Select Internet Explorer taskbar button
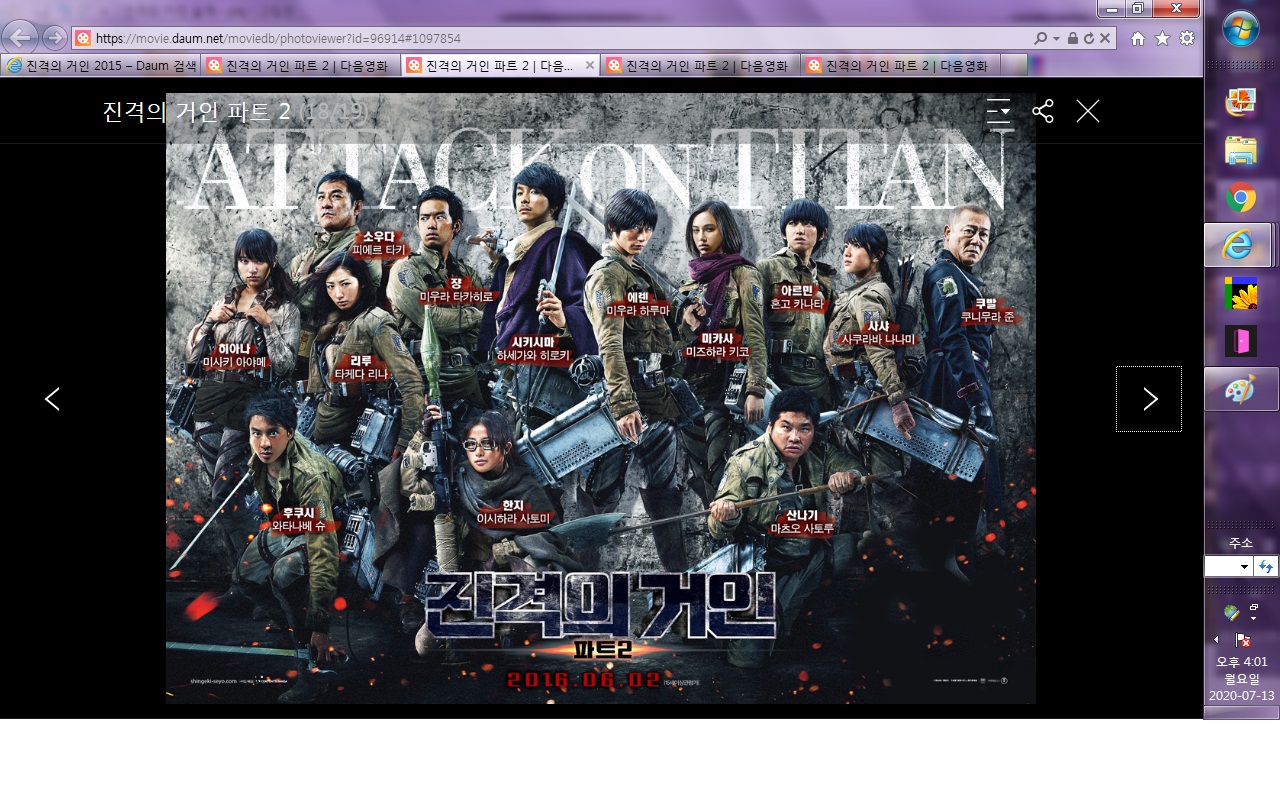 pyautogui.click(x=1238, y=245)
